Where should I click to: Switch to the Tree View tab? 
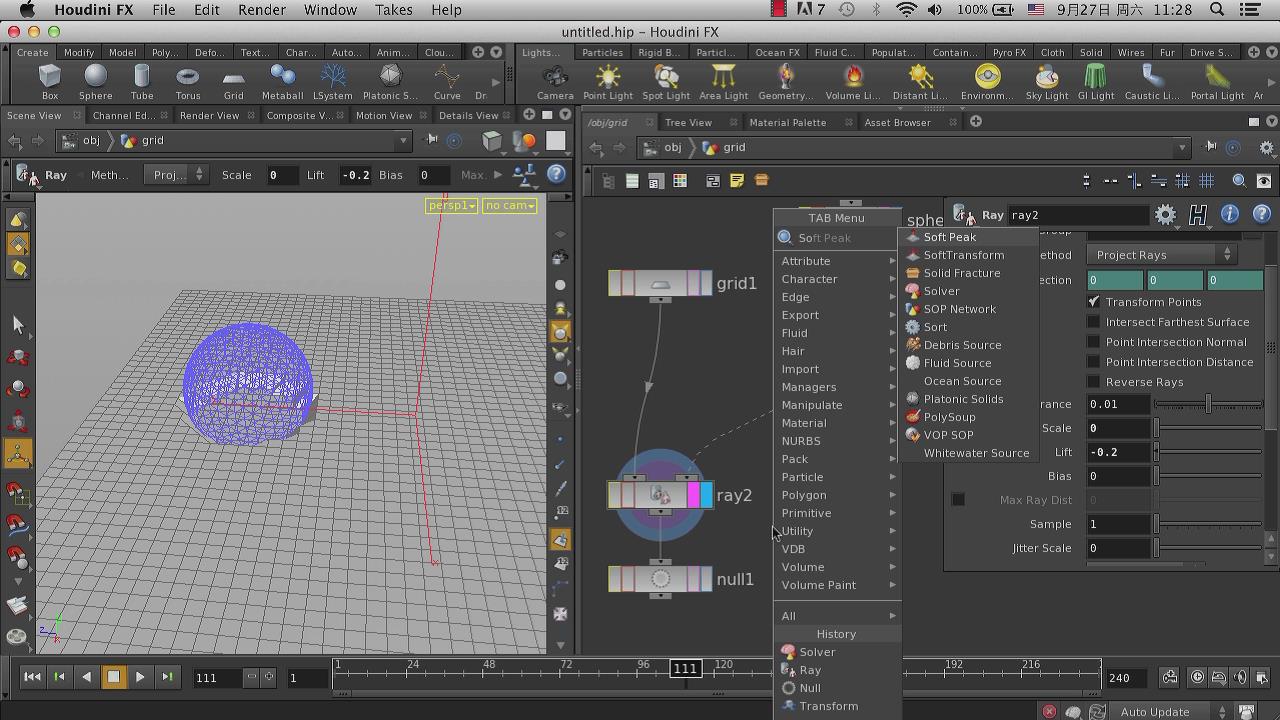click(689, 122)
